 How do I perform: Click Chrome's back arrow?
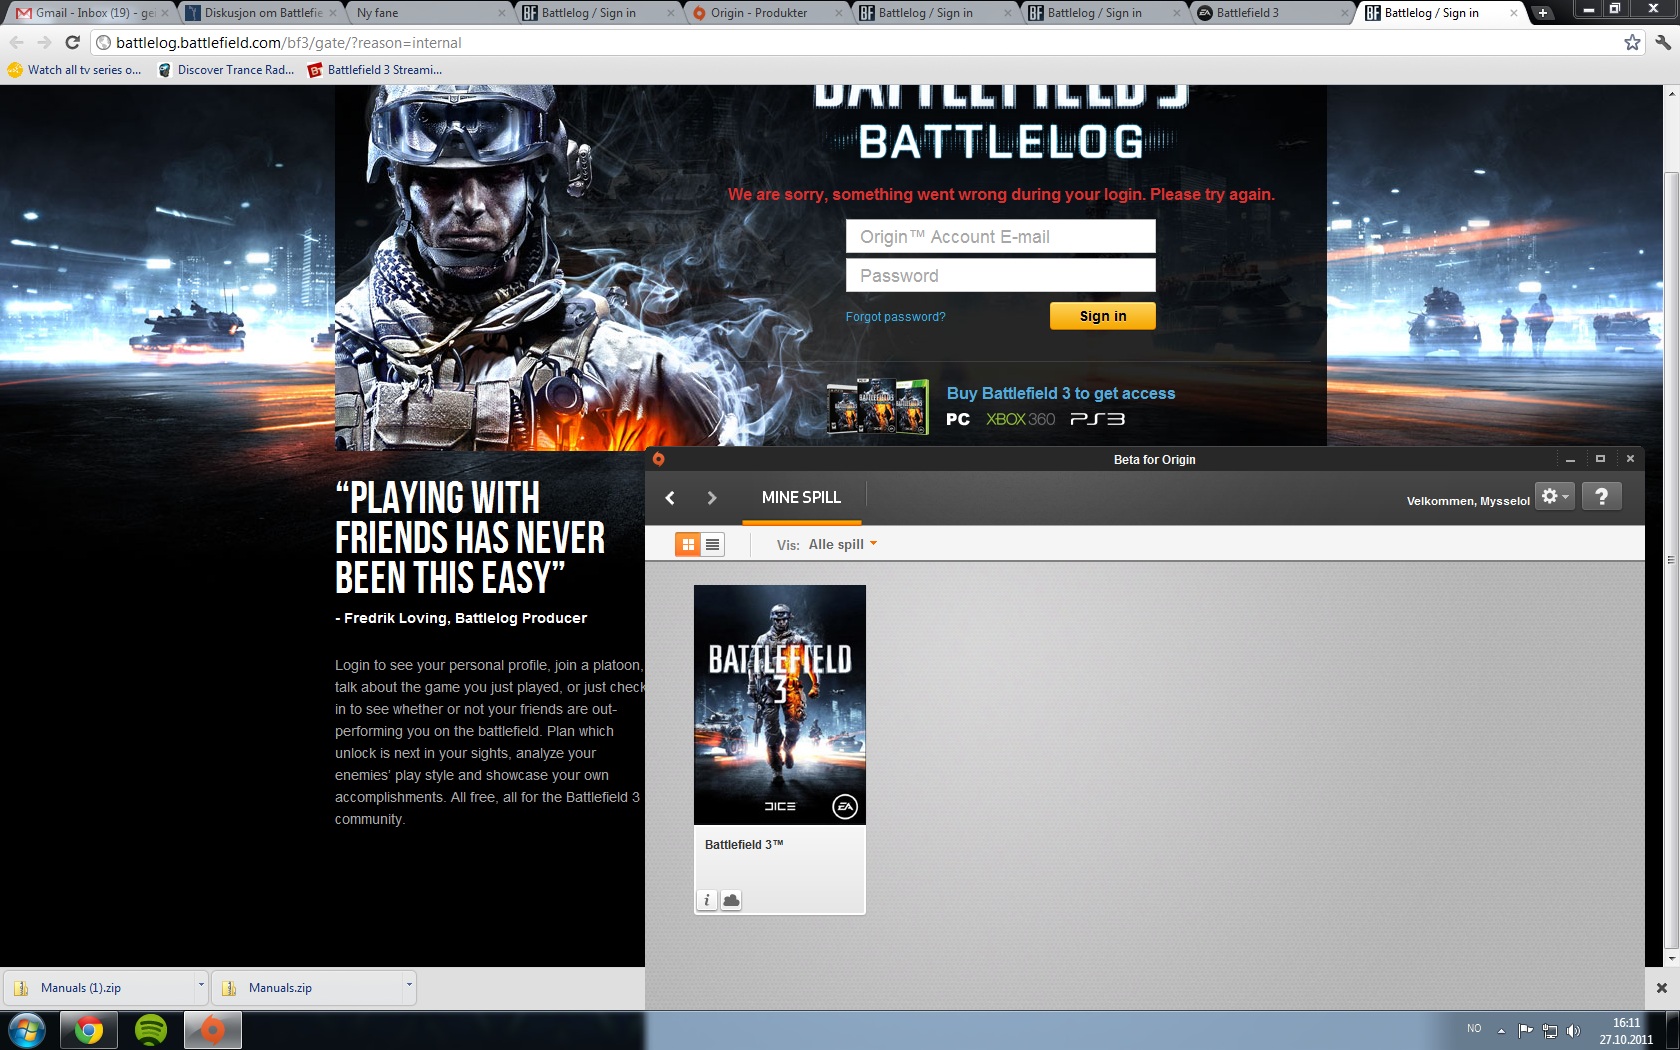click(x=17, y=42)
